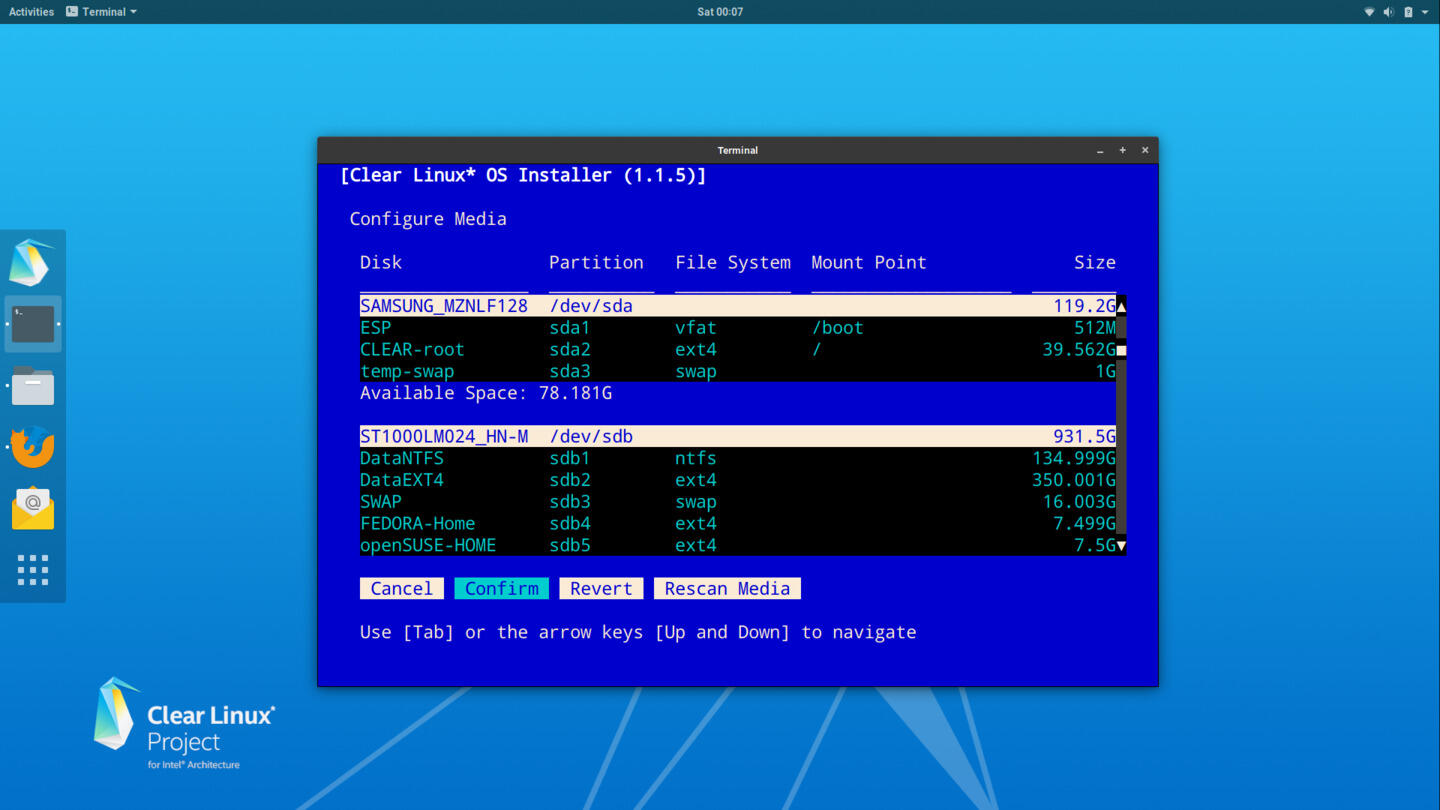Launch the Files manager from dock
The height and width of the screenshot is (810, 1440).
(33, 386)
